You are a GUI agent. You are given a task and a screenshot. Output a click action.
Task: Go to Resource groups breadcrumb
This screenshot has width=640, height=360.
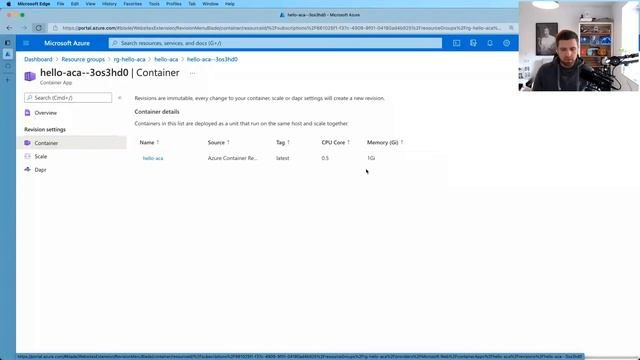point(83,59)
